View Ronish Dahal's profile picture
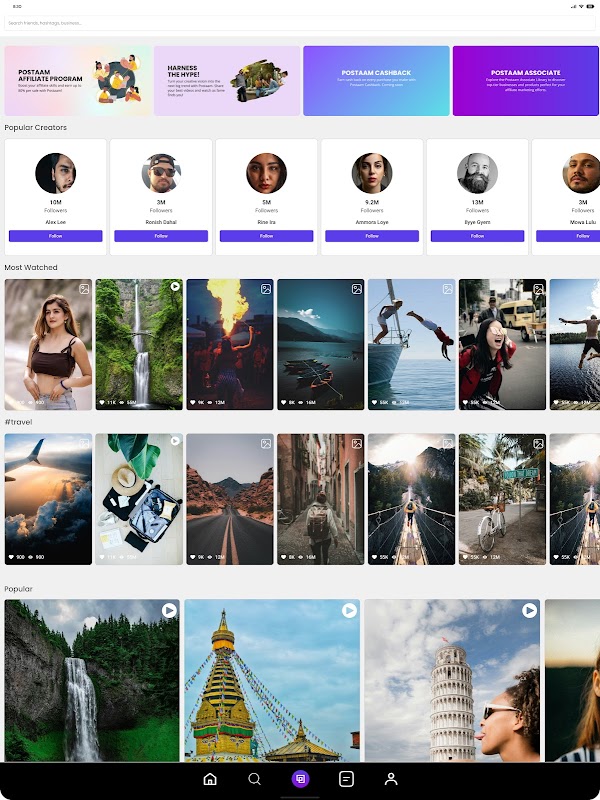Viewport: 600px width, 800px height. coord(161,173)
